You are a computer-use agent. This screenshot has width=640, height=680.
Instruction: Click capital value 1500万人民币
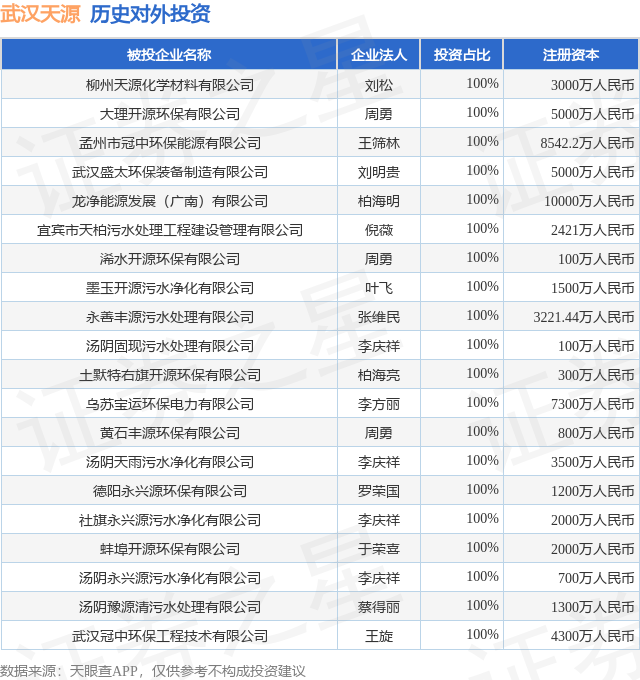[x=592, y=288]
